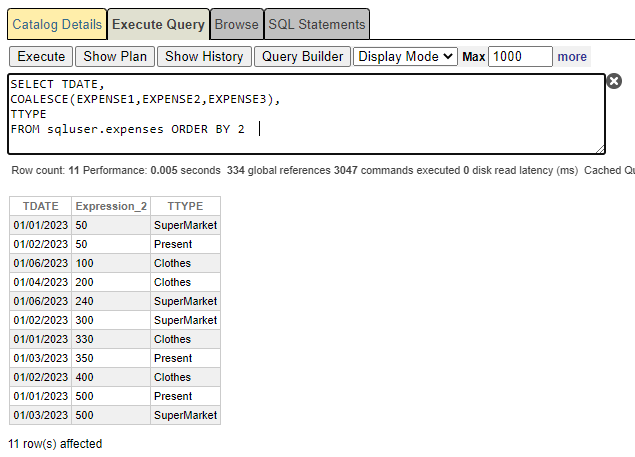Viewport: 635px width, 457px height.
Task: Click the Execute button
Action: [41, 57]
